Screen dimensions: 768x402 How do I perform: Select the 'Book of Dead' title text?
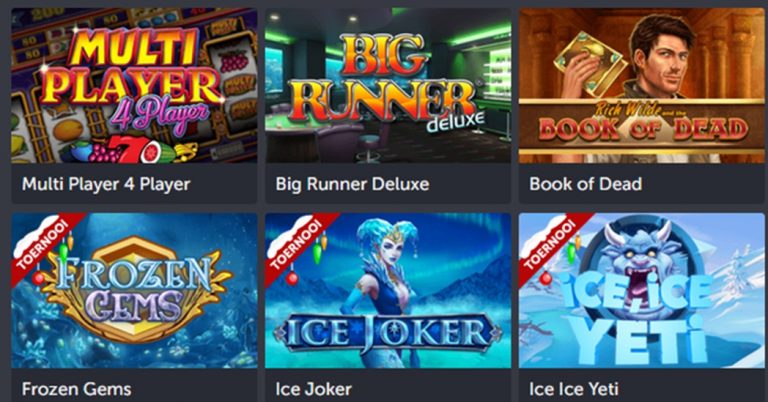pos(585,184)
